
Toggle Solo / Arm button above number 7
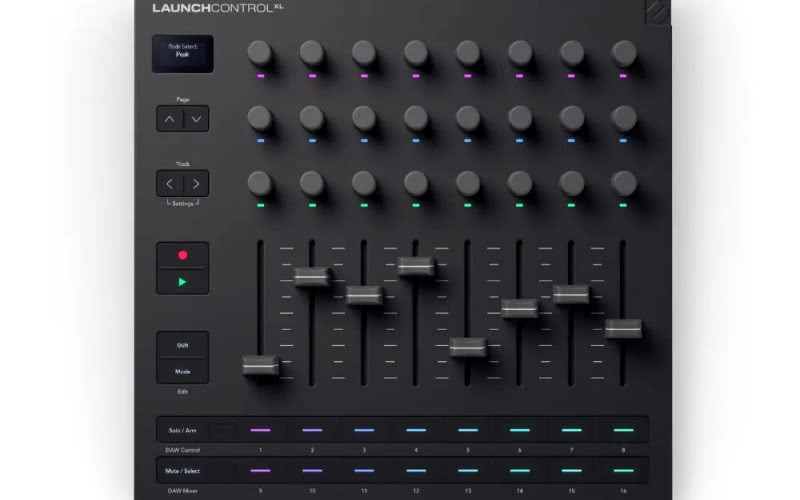click(x=572, y=430)
